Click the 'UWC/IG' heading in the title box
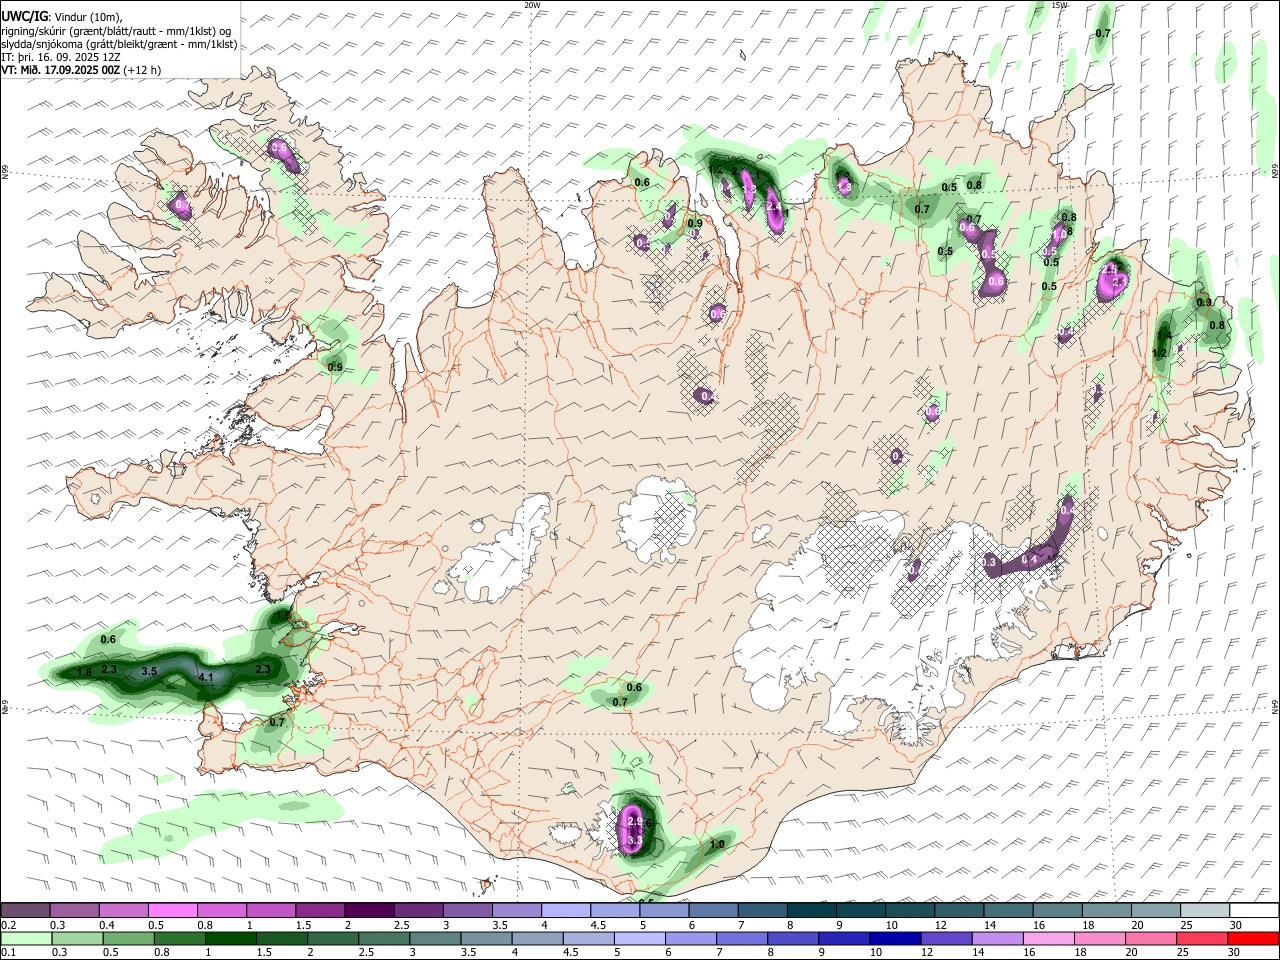1280x960 pixels. click(24, 17)
